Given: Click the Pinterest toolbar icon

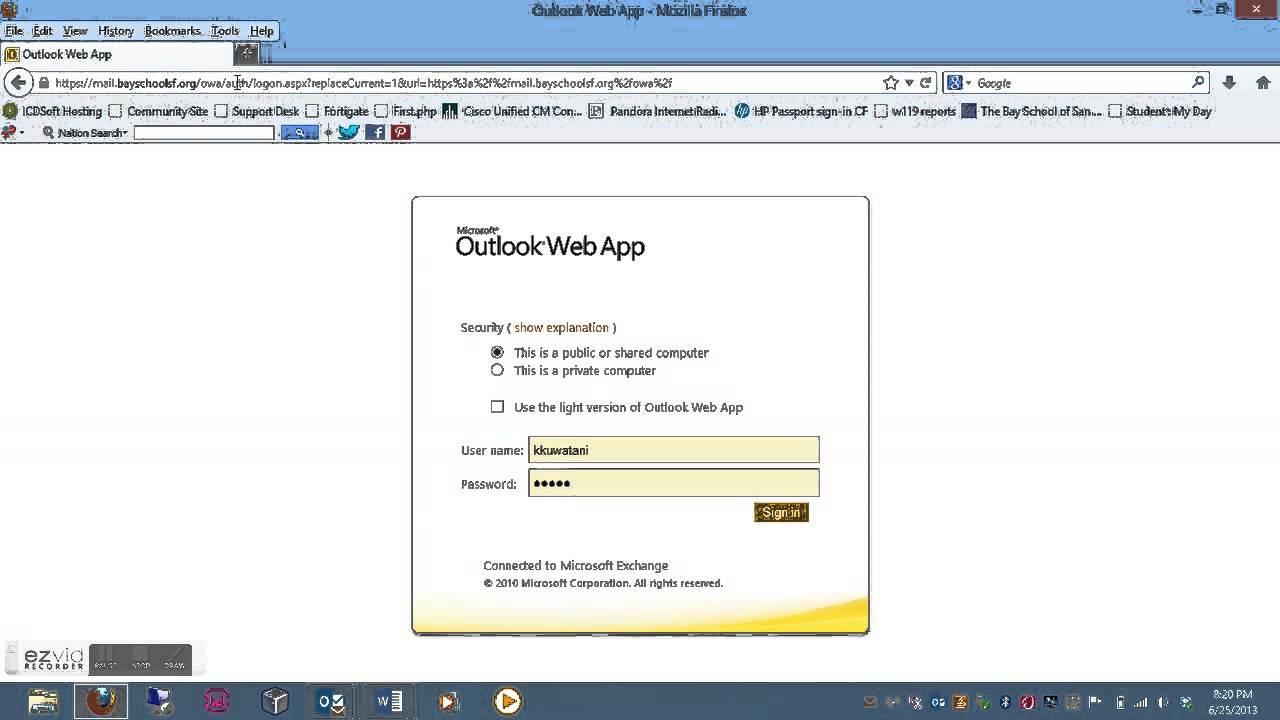Looking at the screenshot, I should coord(401,132).
